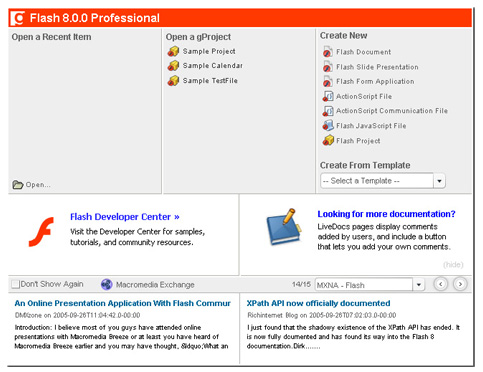Expand the MXNA - Flash feed dropdown arrow
483x372 pixels.
[x=419, y=285]
